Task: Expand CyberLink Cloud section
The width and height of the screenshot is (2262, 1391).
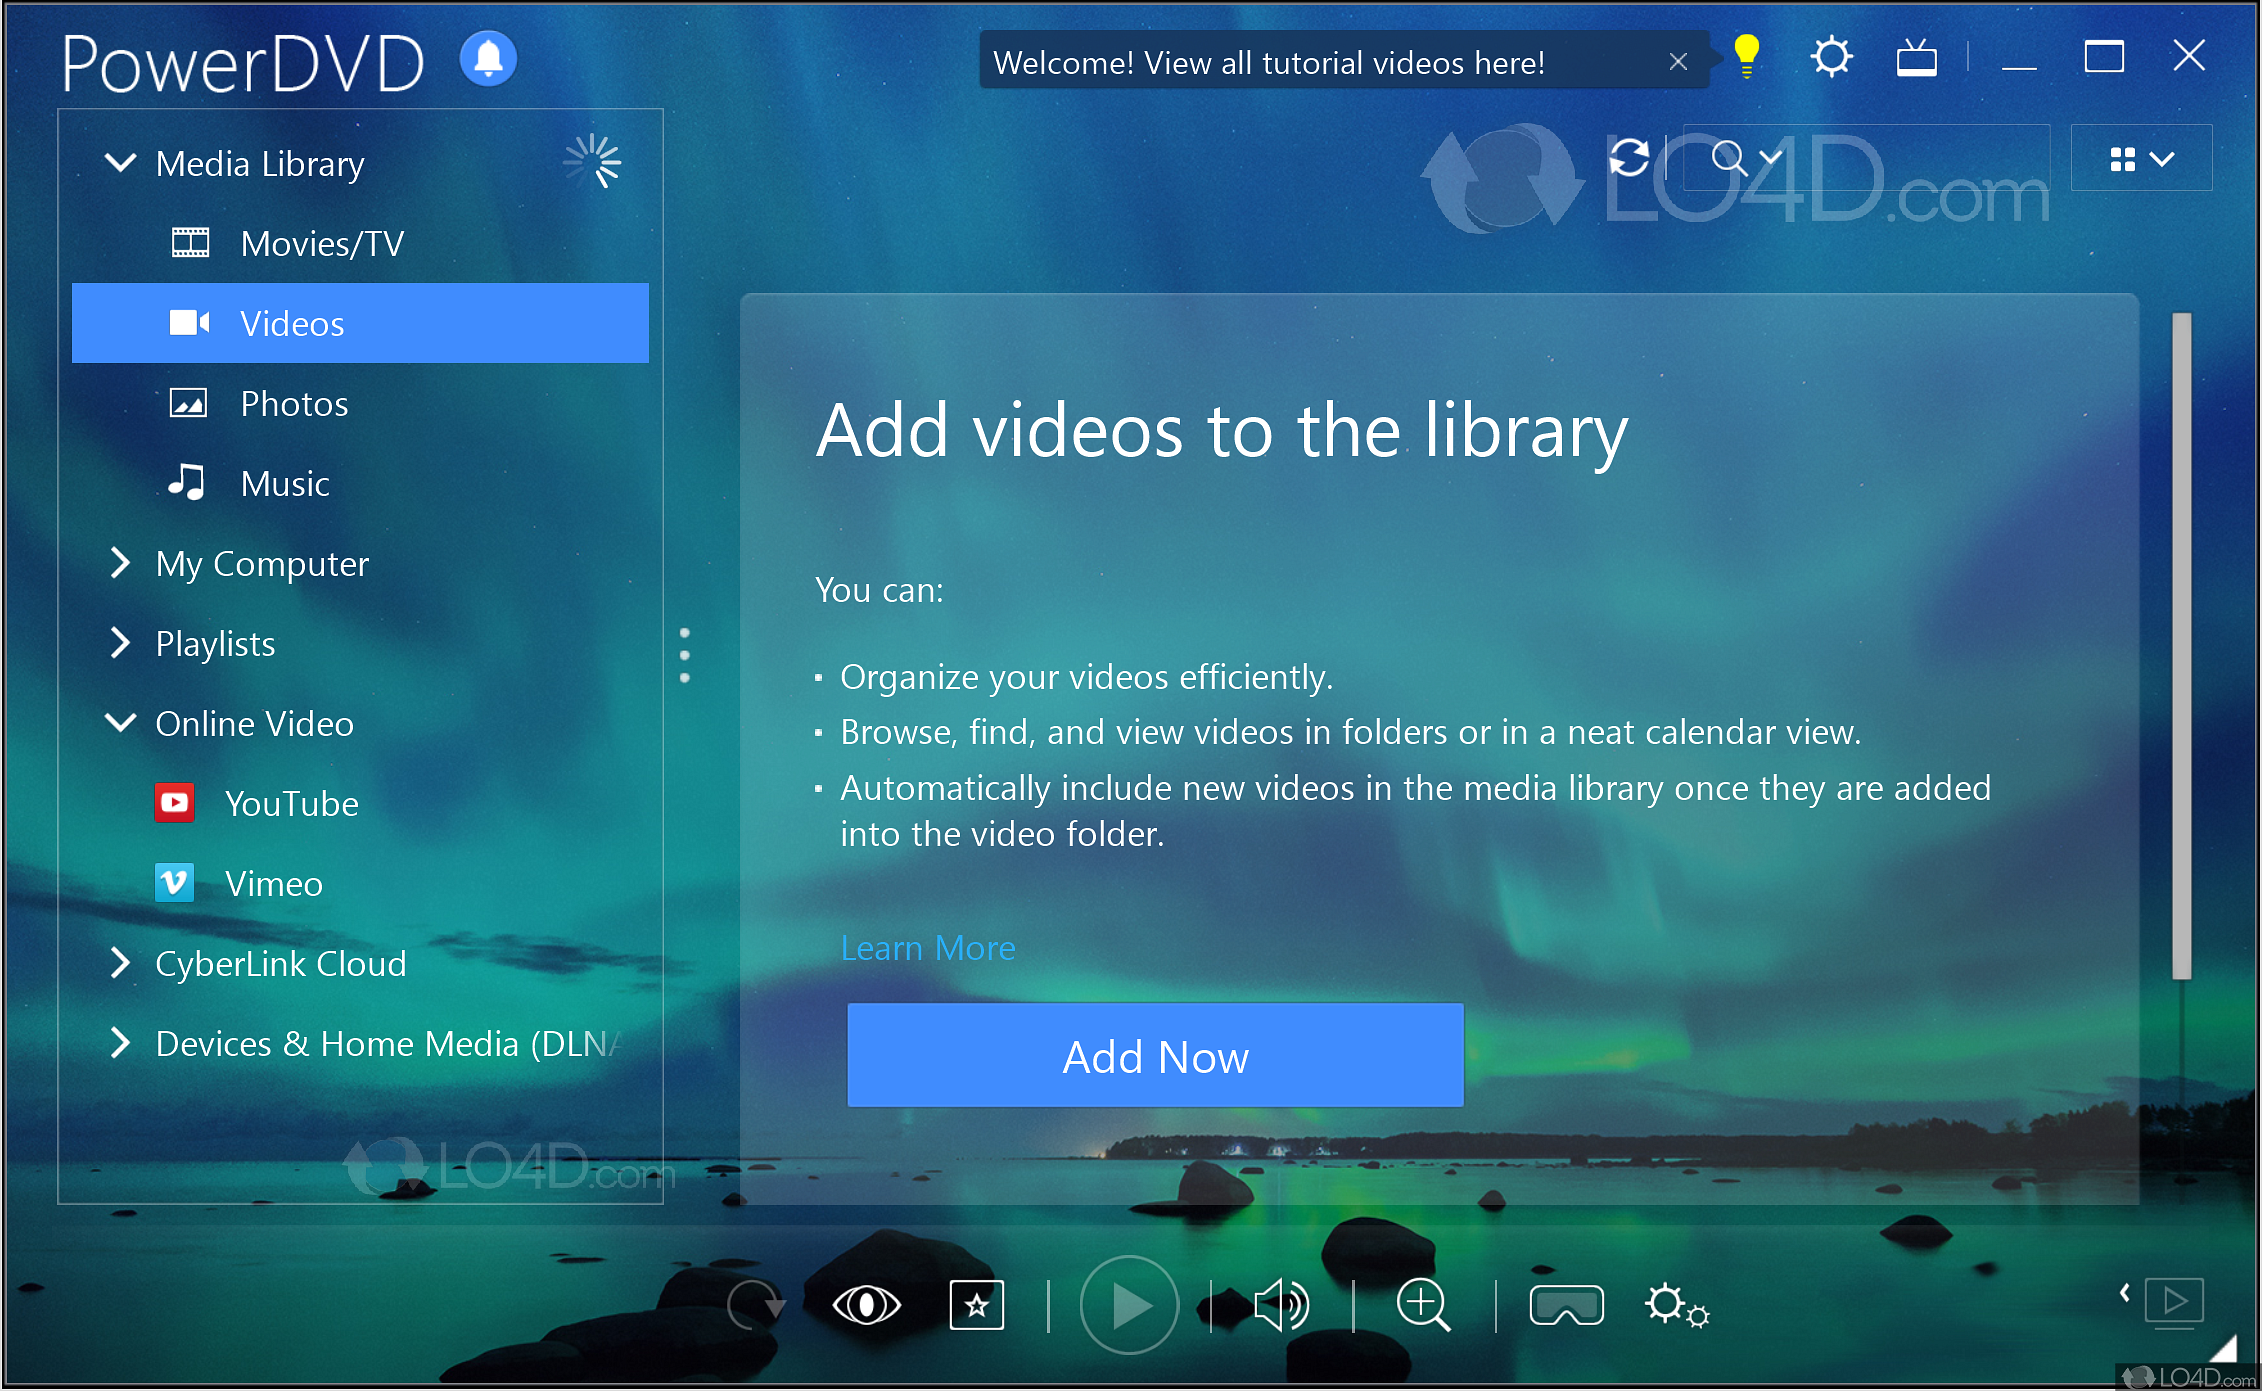Action: [x=121, y=963]
